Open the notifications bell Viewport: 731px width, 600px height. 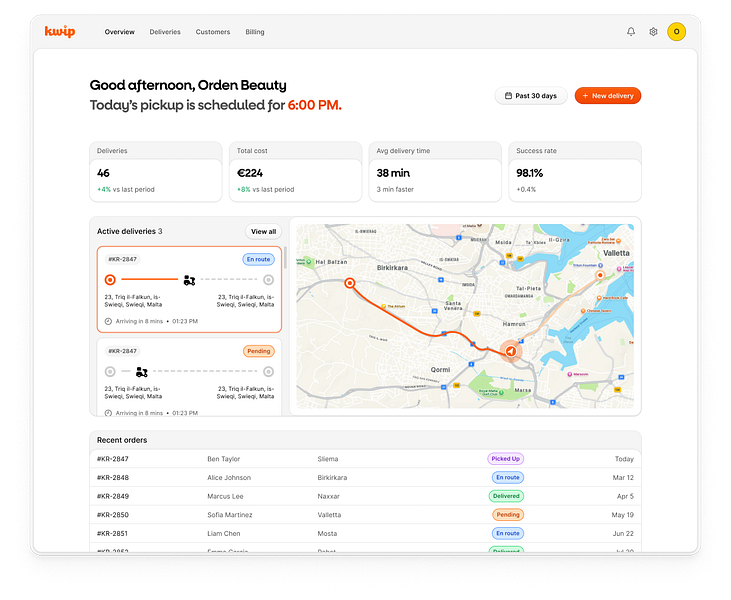631,32
